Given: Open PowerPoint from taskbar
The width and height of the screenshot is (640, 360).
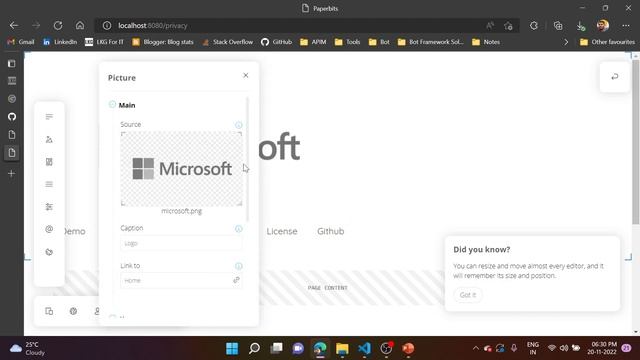Looking at the screenshot, I should coord(408,348).
